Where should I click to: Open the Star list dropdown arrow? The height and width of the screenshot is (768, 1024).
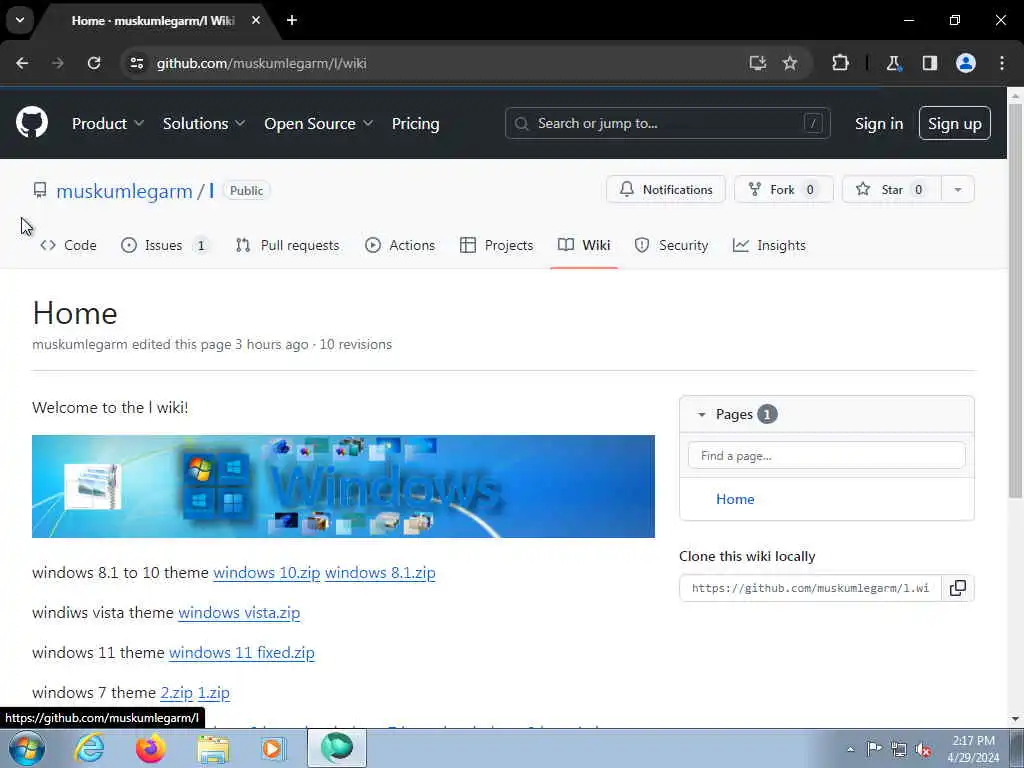958,189
